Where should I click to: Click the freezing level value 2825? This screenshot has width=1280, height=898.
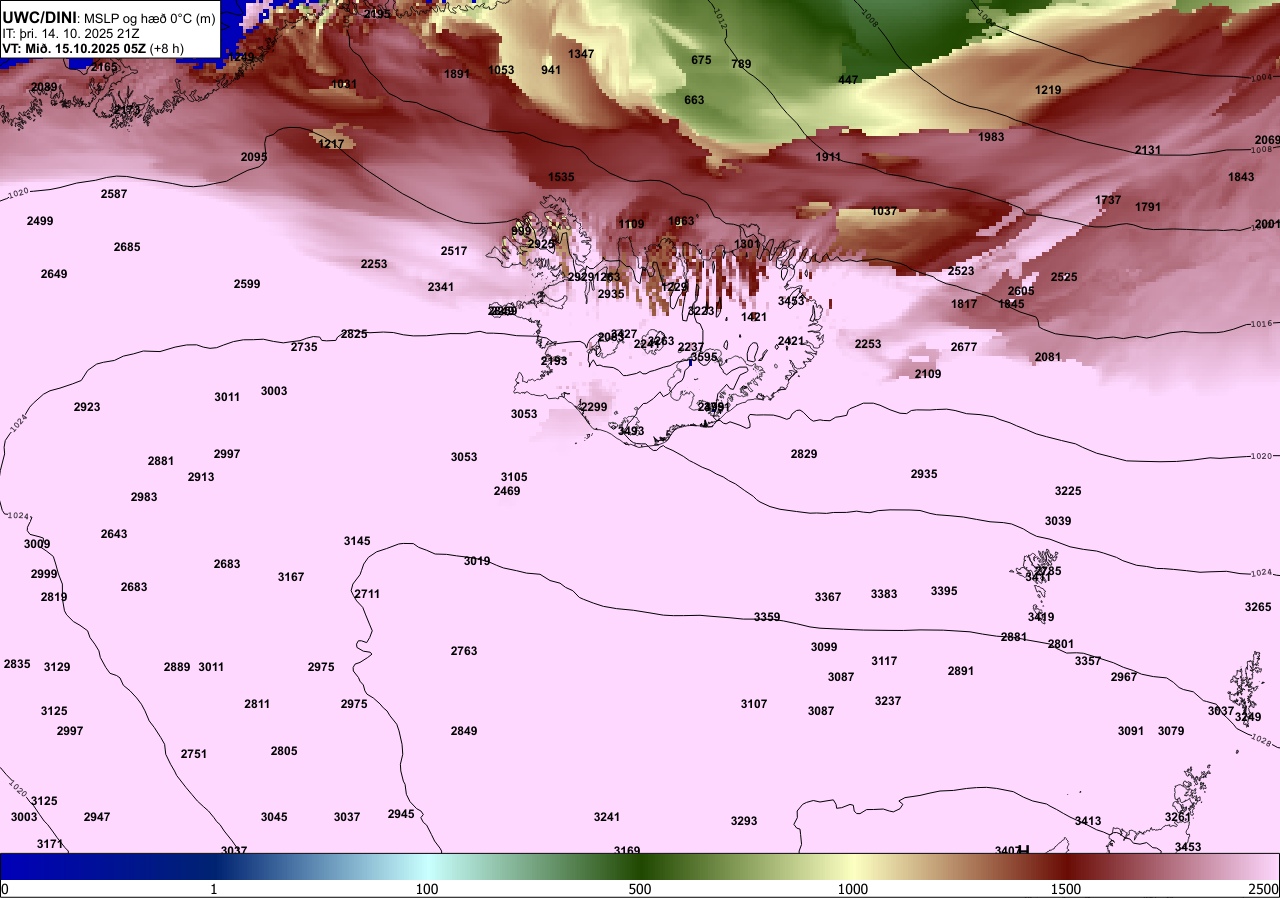[x=354, y=334]
